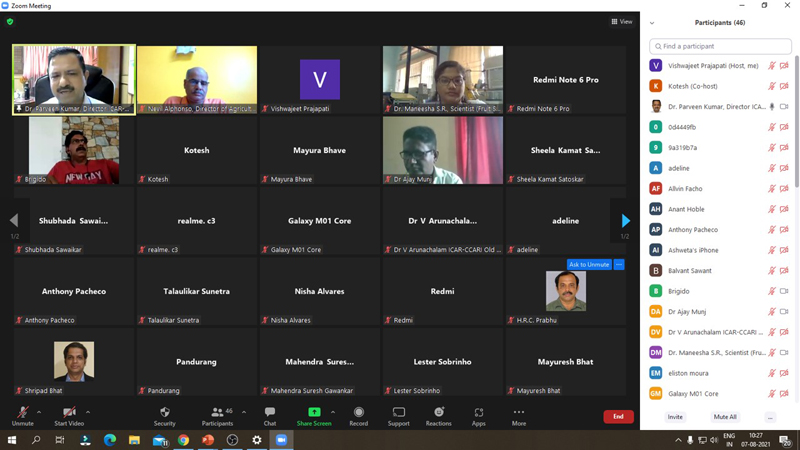Select Ashweta's iPhone in participants list
The image size is (800, 450).
point(719,250)
